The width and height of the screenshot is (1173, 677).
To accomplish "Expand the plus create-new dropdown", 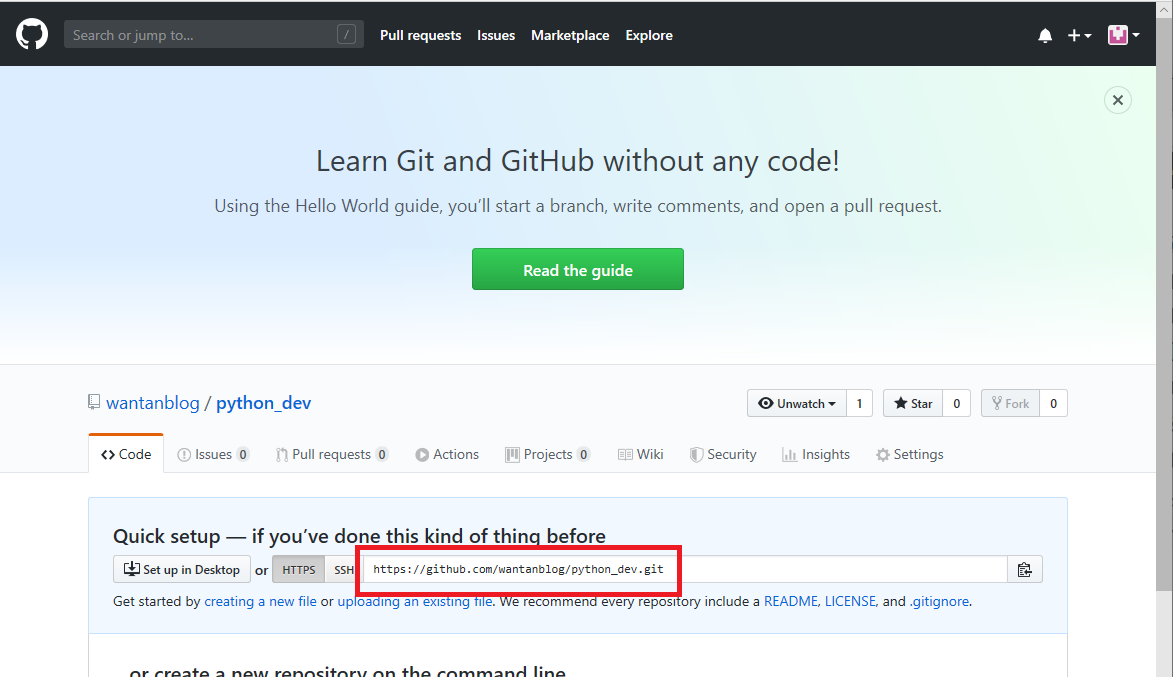I will (1079, 35).
